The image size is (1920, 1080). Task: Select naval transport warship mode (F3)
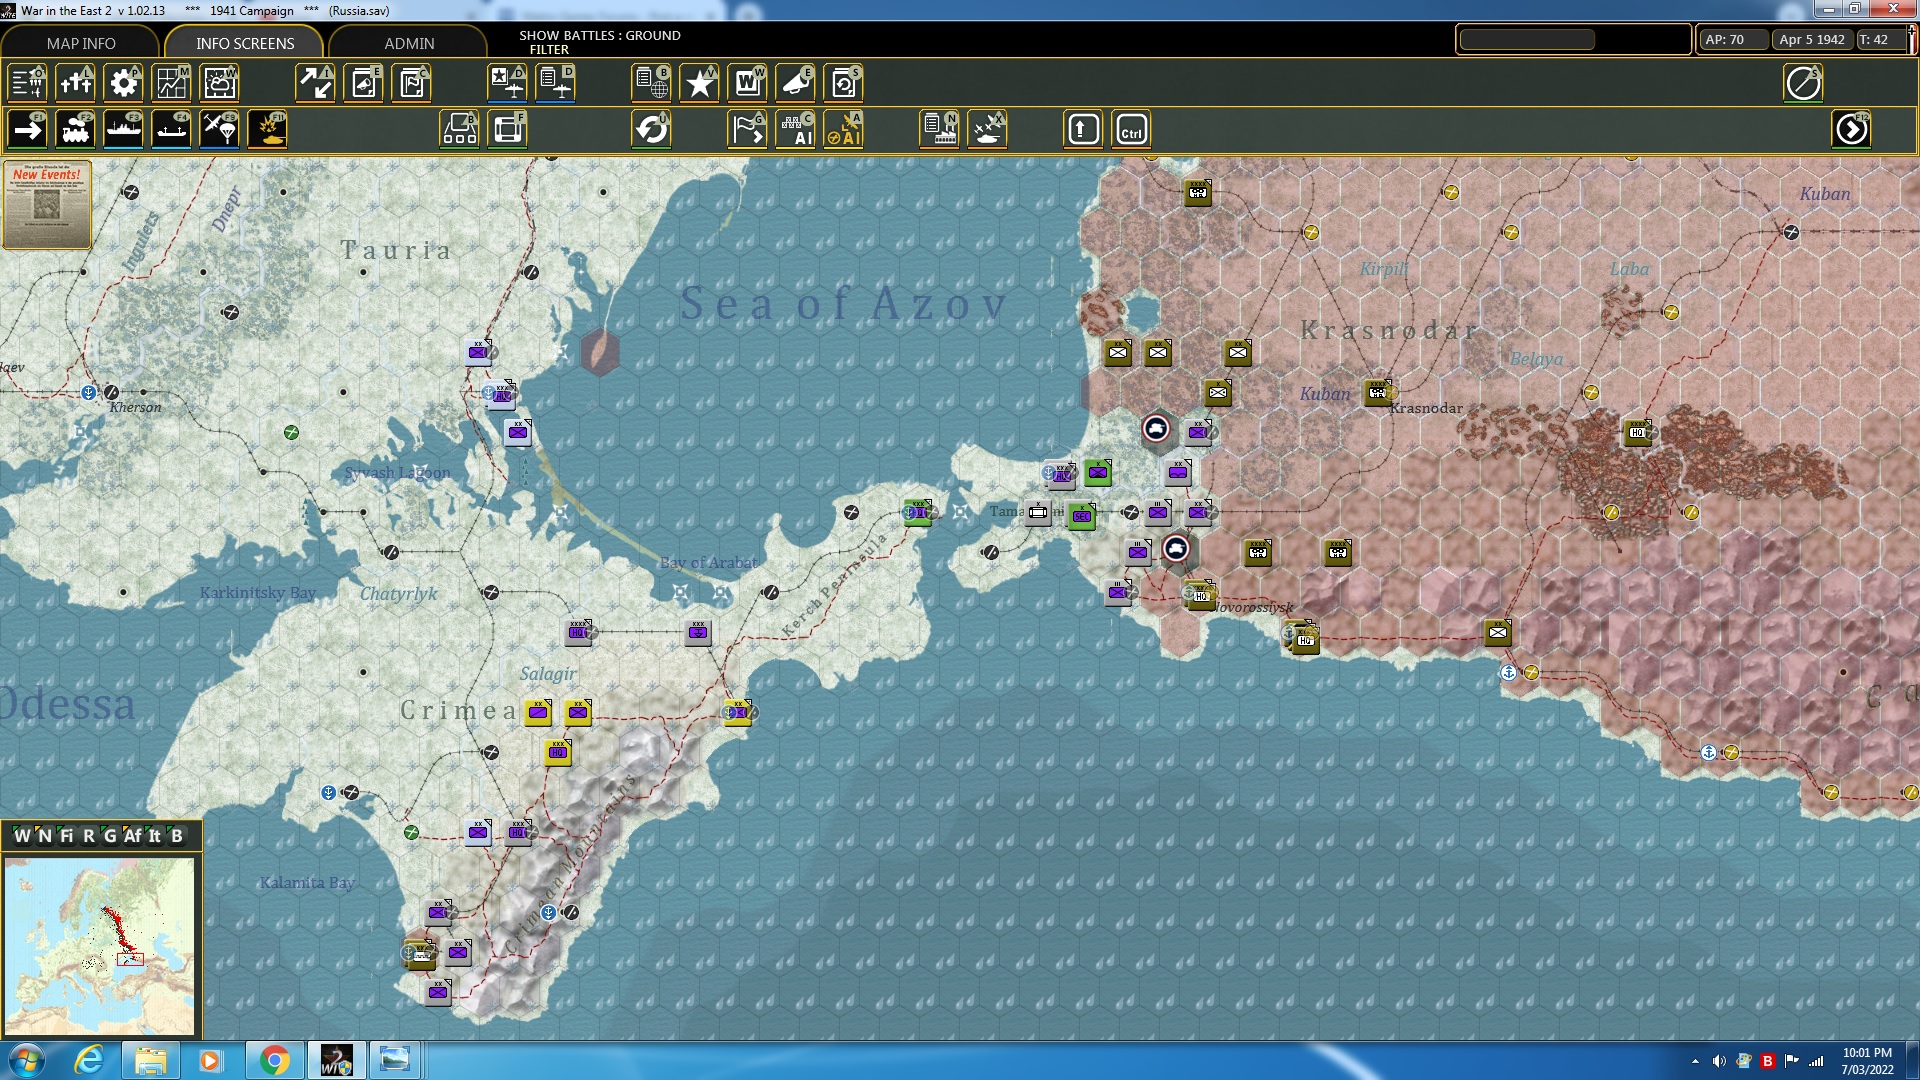click(x=124, y=129)
